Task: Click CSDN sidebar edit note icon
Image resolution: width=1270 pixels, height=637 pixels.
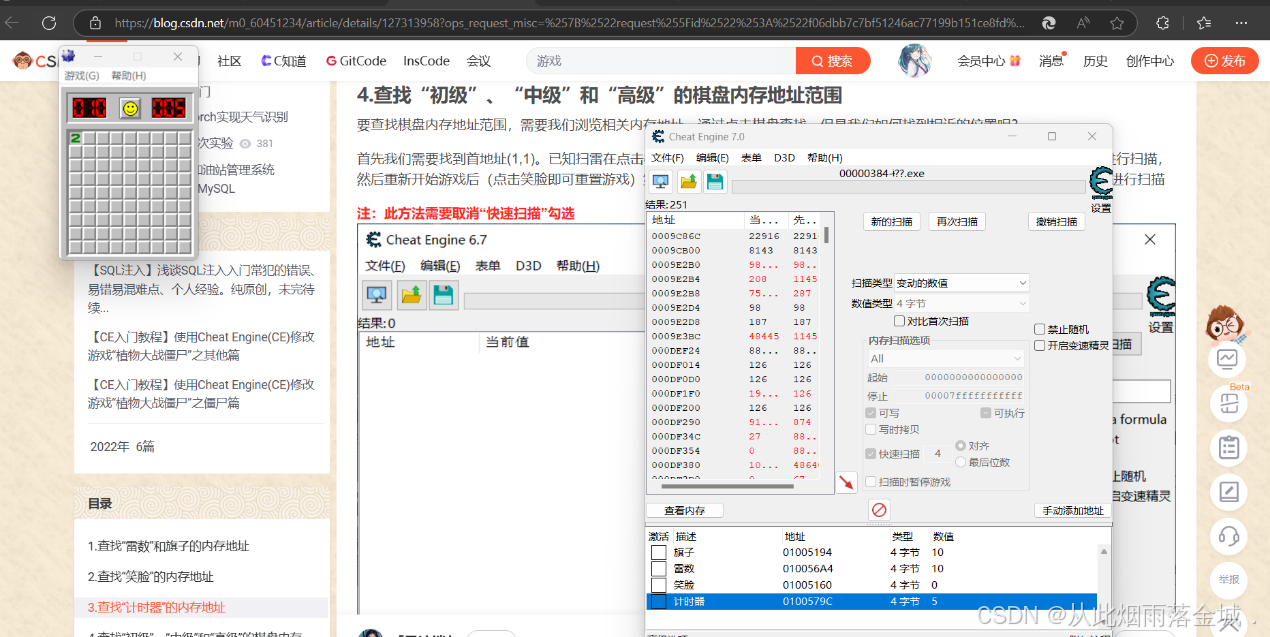Action: [x=1228, y=492]
